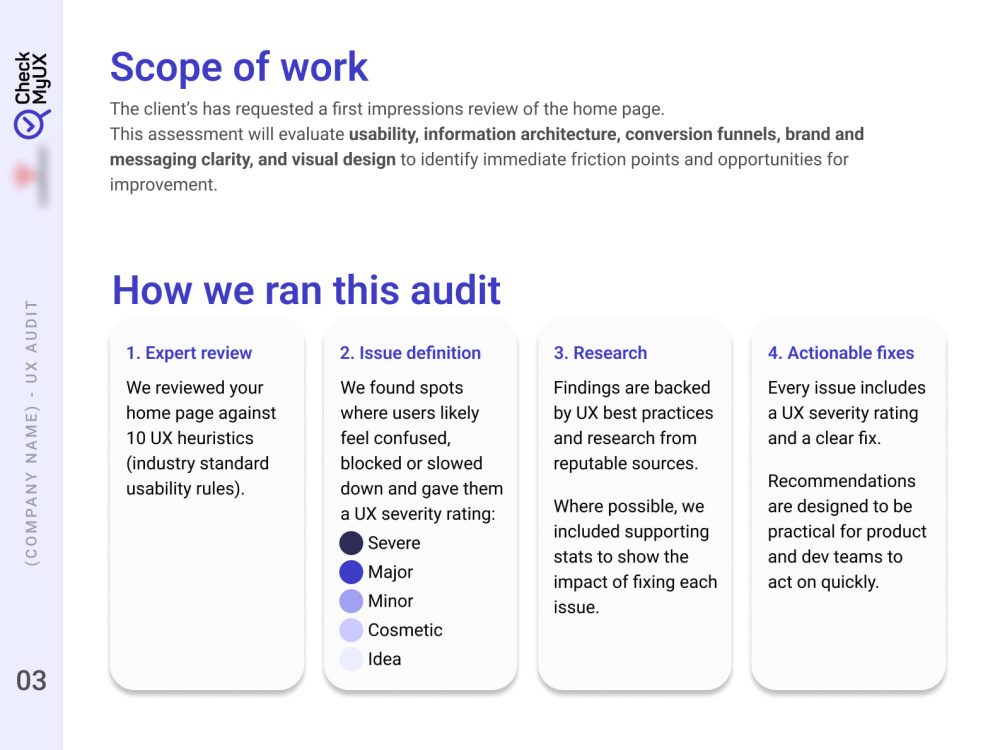Screen dimensions: 1000x750
Task: Select the Cosmetic severity color dot
Action: [x=351, y=630]
